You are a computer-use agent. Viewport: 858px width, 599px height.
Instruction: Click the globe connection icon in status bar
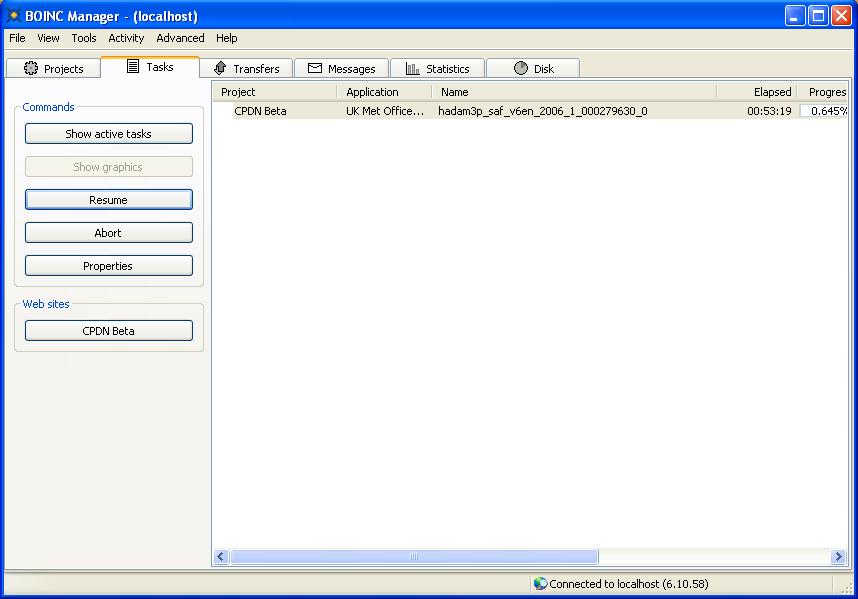[x=540, y=583]
